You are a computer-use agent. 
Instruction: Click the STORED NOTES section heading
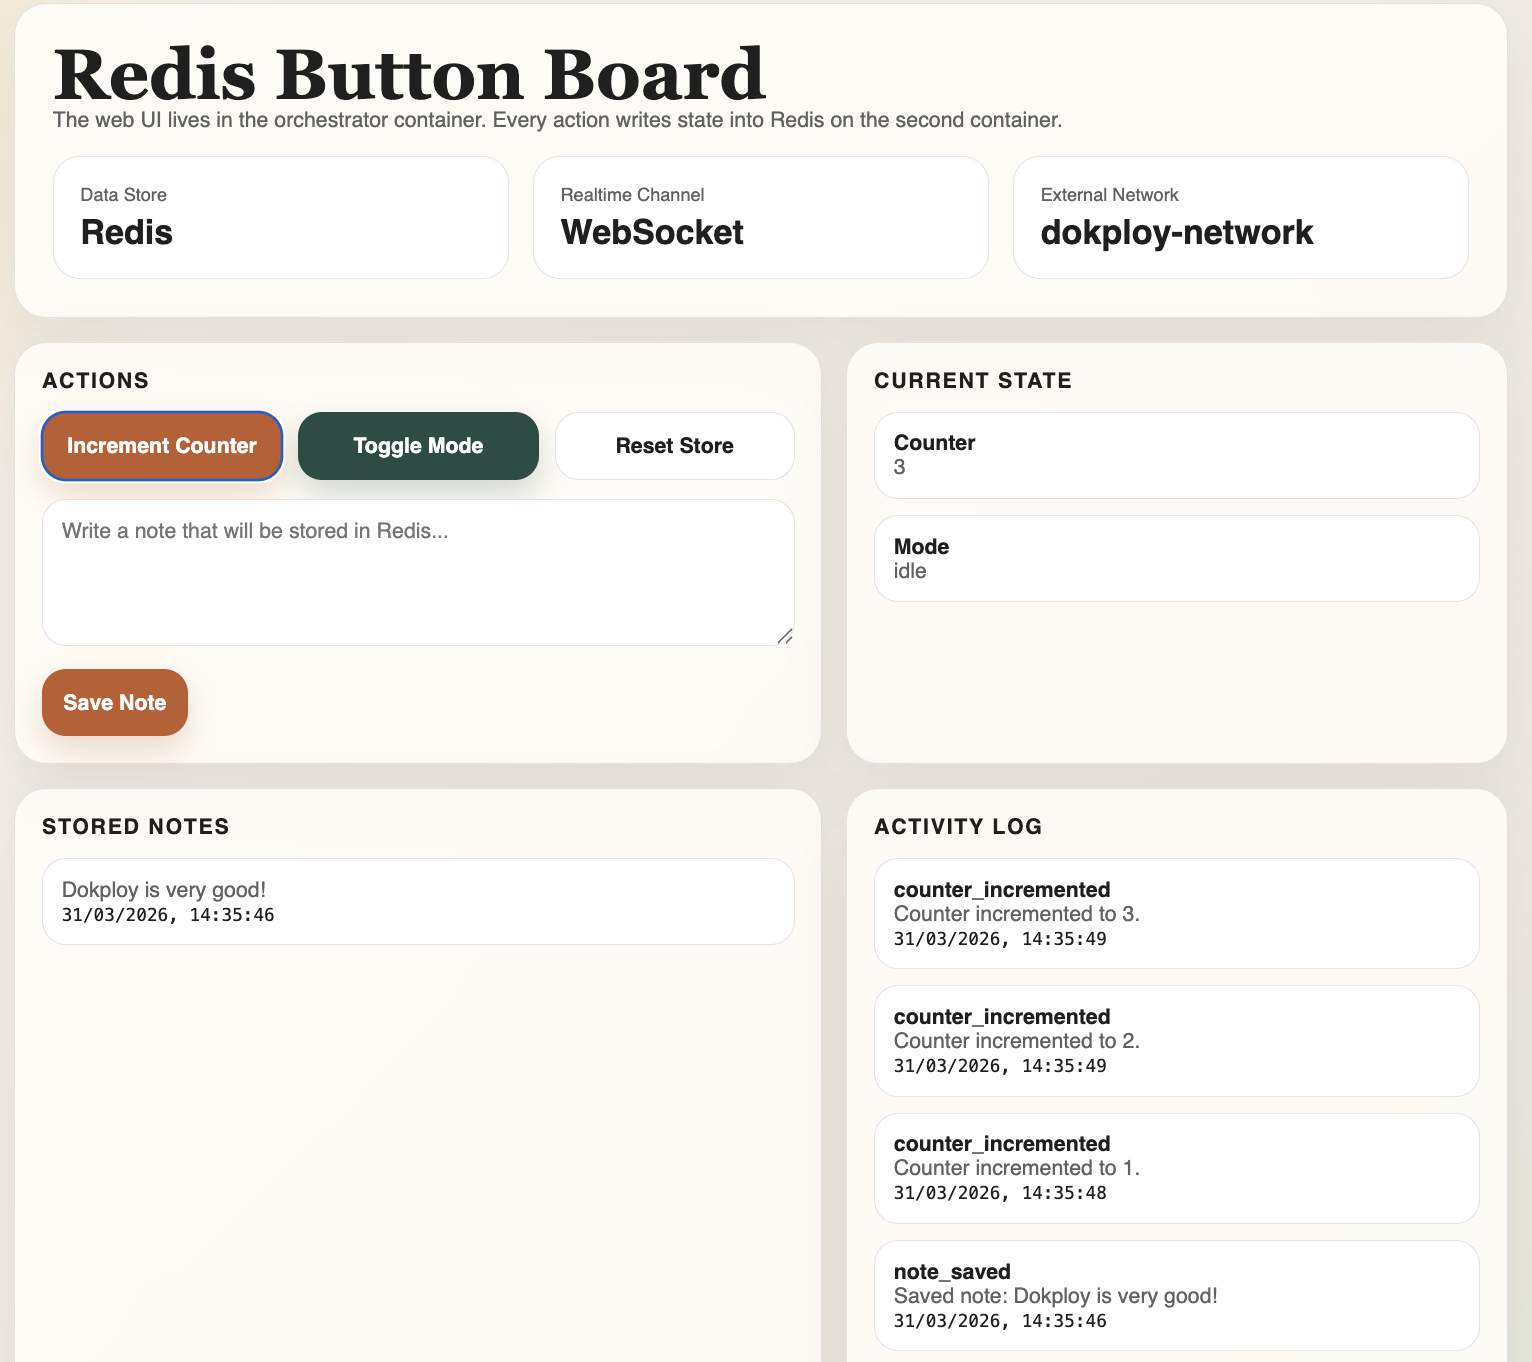136,827
